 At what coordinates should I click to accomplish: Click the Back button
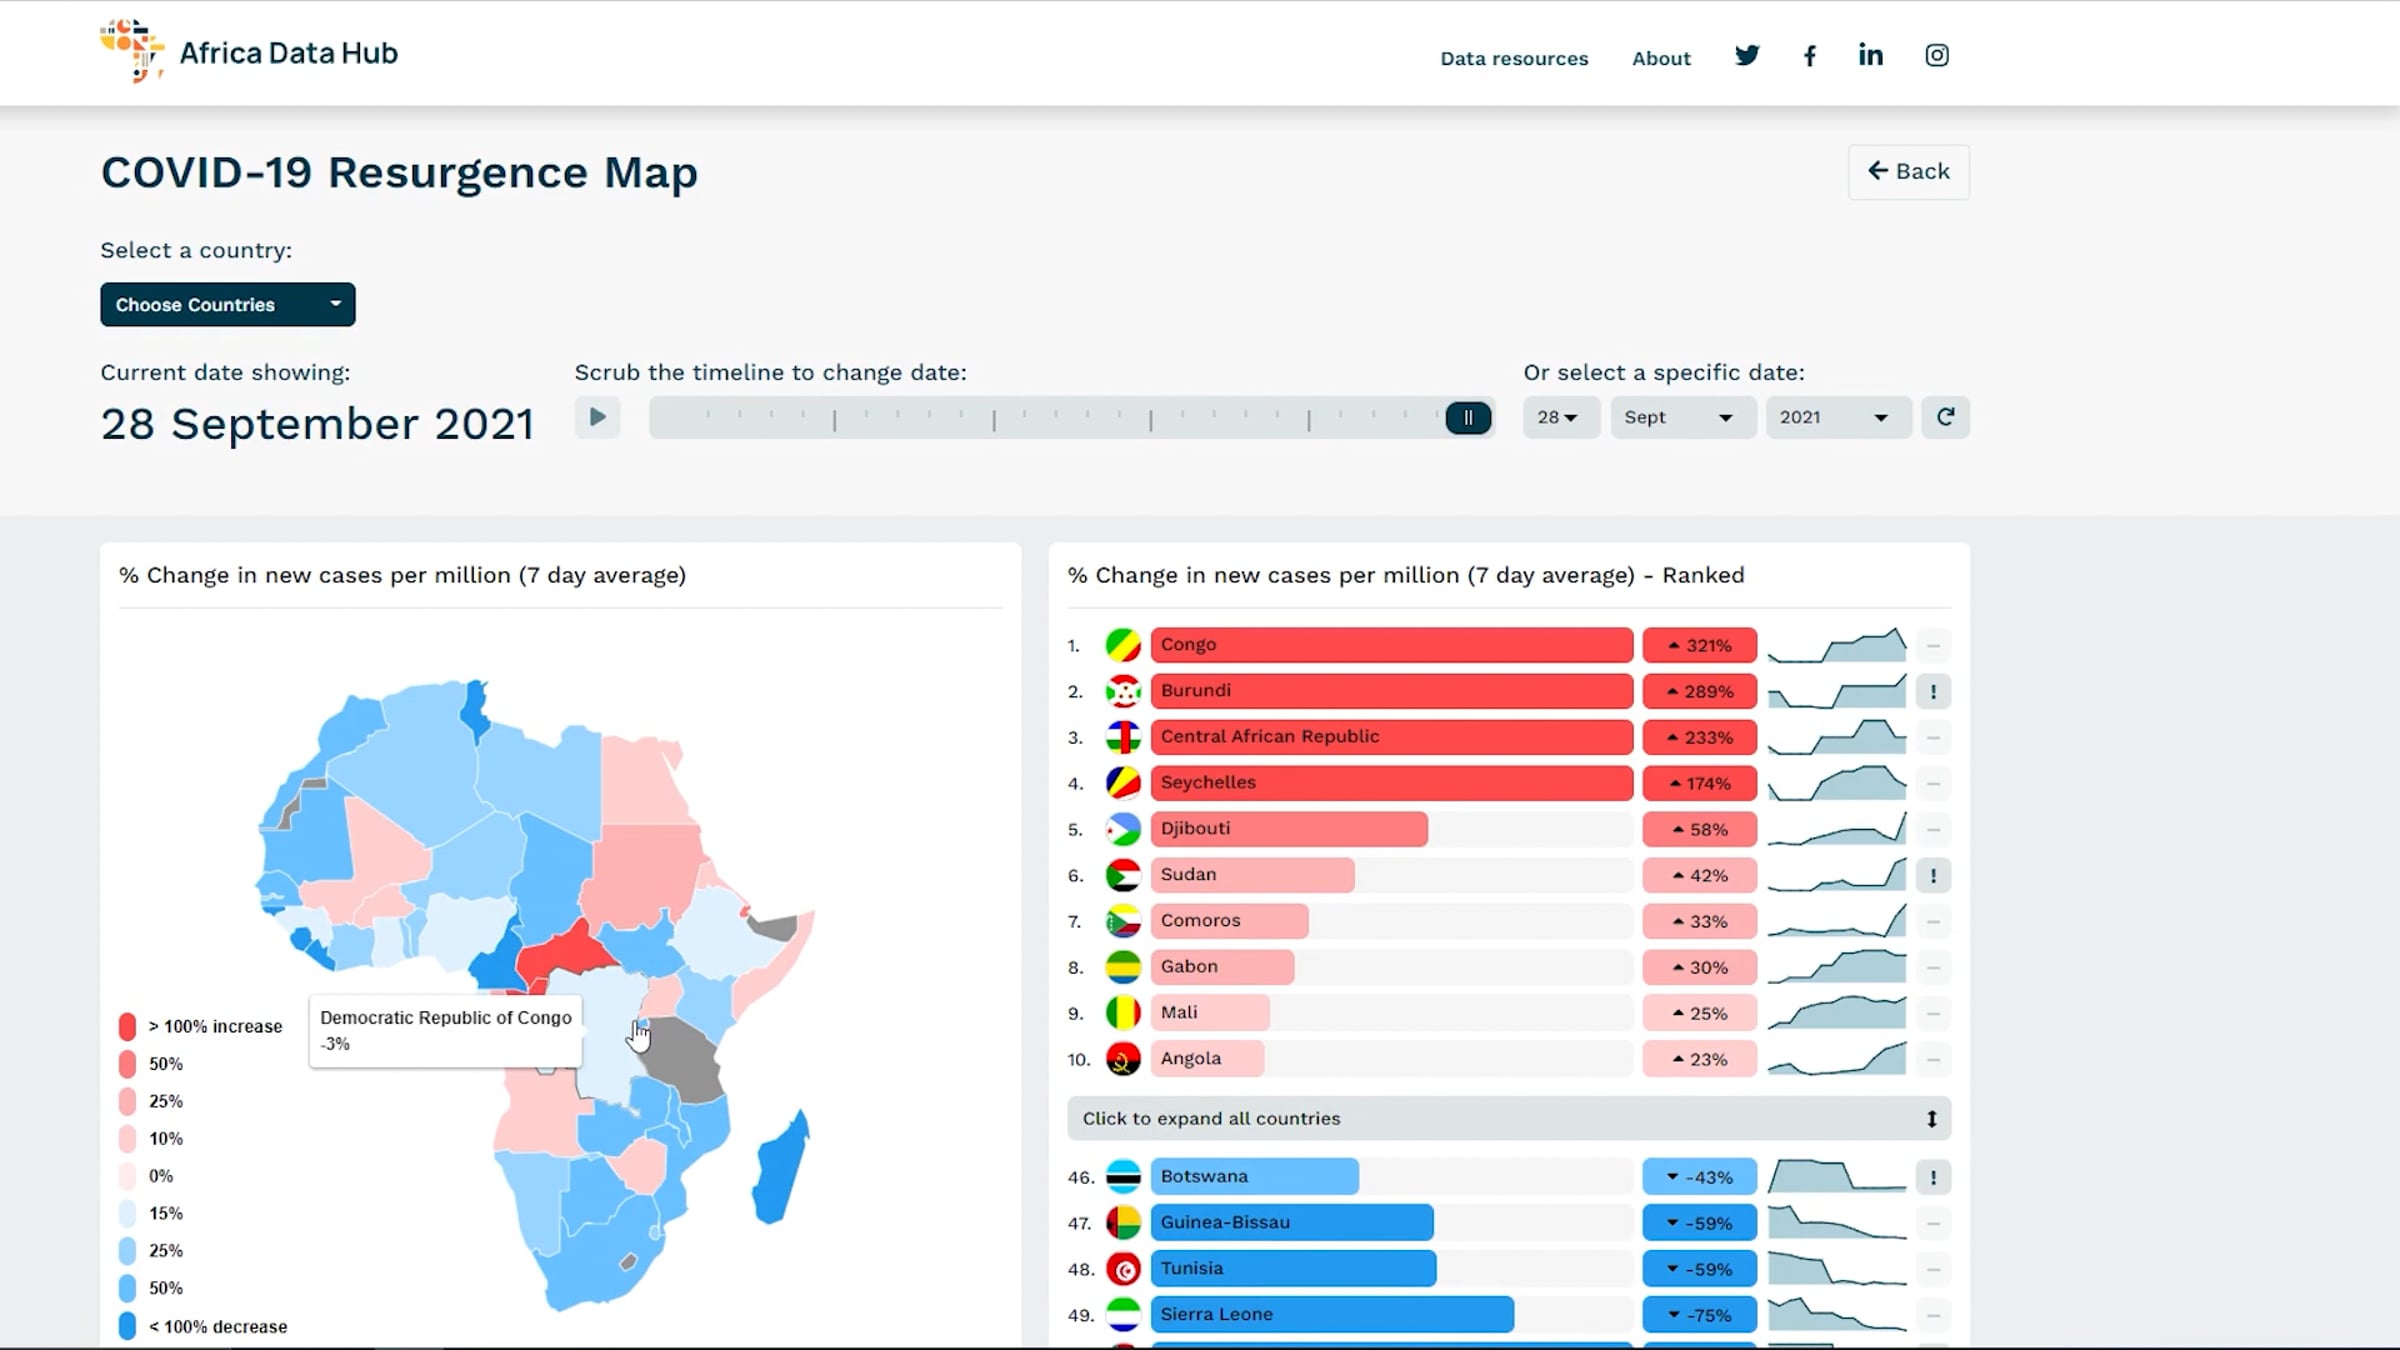[x=1909, y=171]
